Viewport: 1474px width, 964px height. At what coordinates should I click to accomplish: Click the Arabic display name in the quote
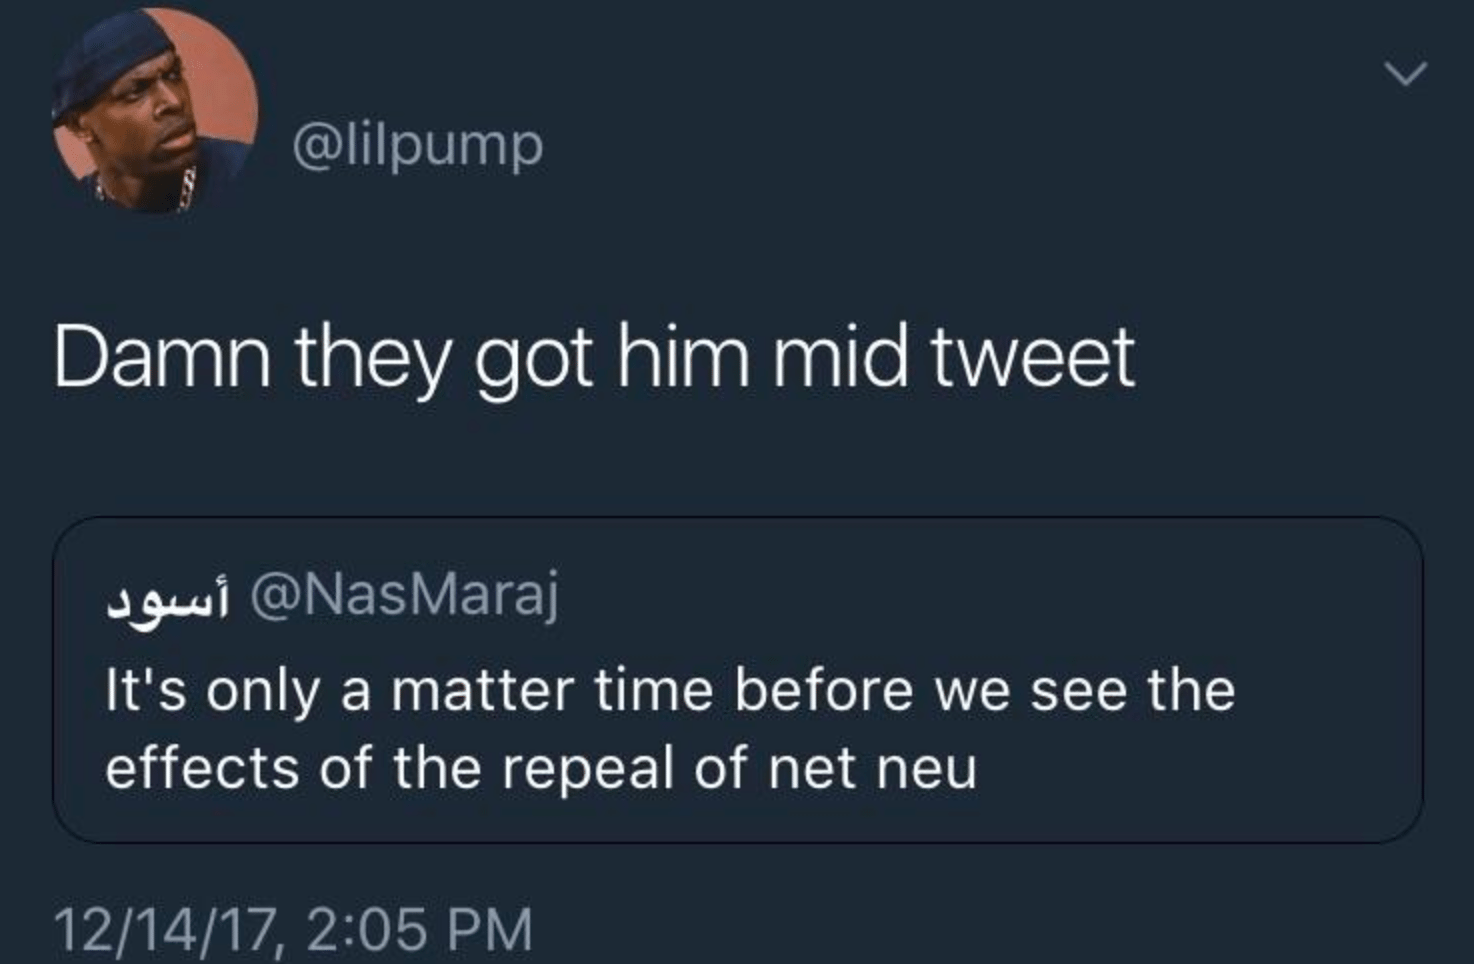[x=168, y=597]
